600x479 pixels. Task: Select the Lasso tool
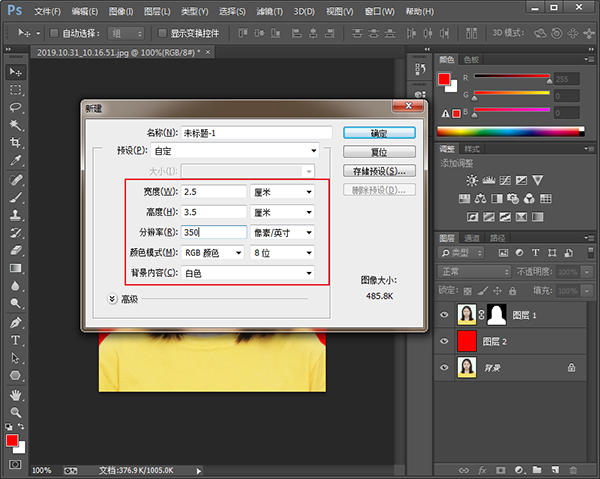coord(16,106)
